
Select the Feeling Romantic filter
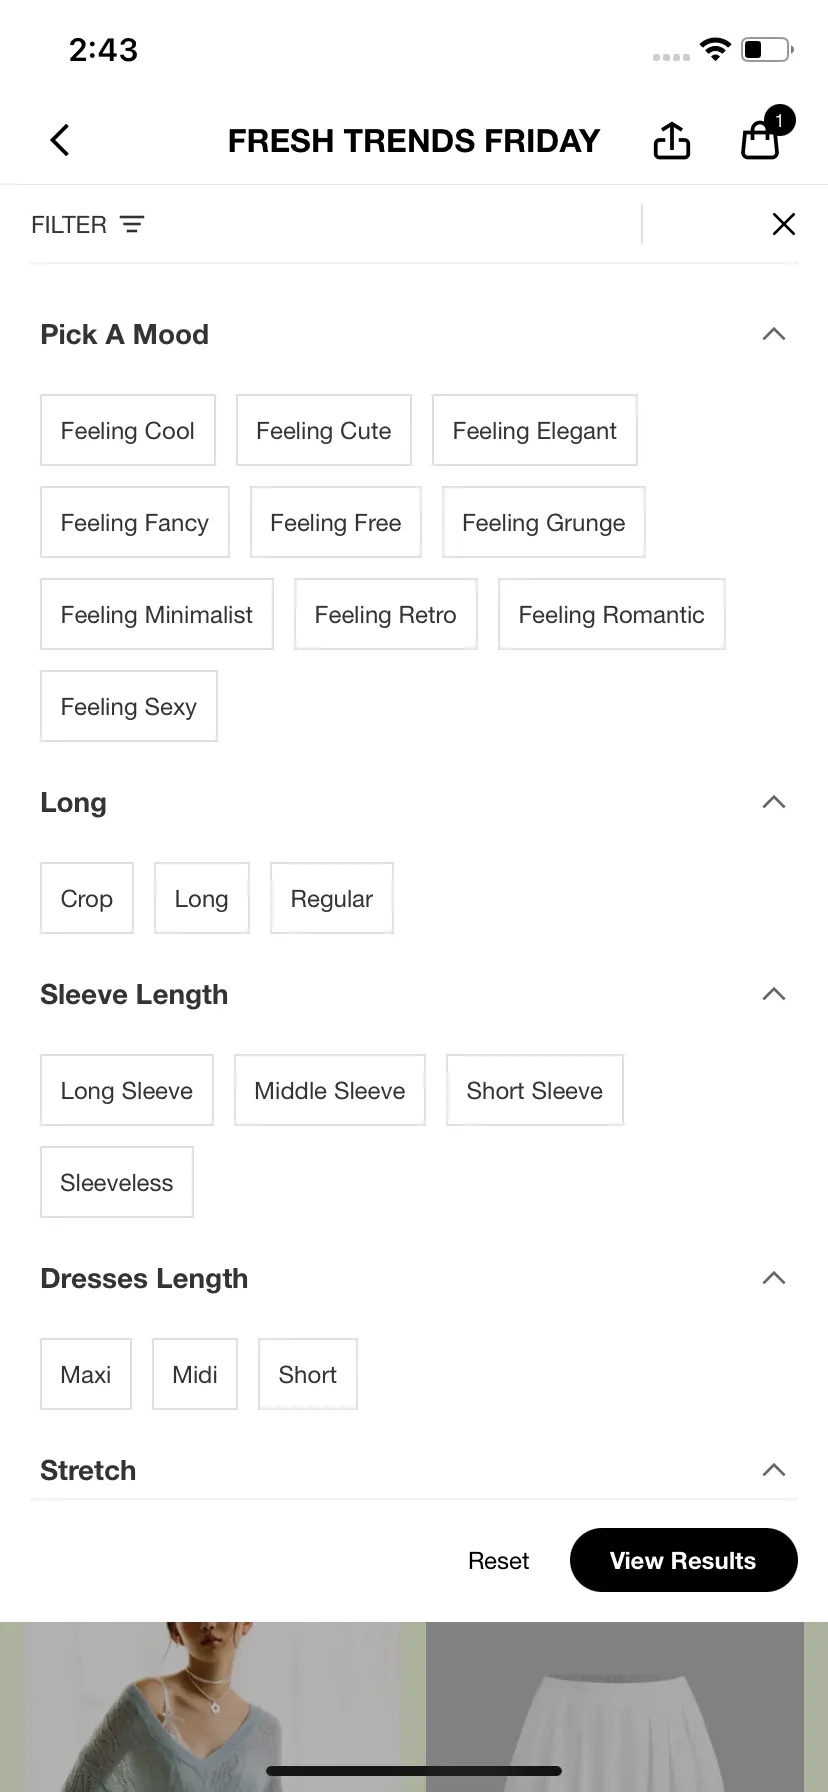612,614
